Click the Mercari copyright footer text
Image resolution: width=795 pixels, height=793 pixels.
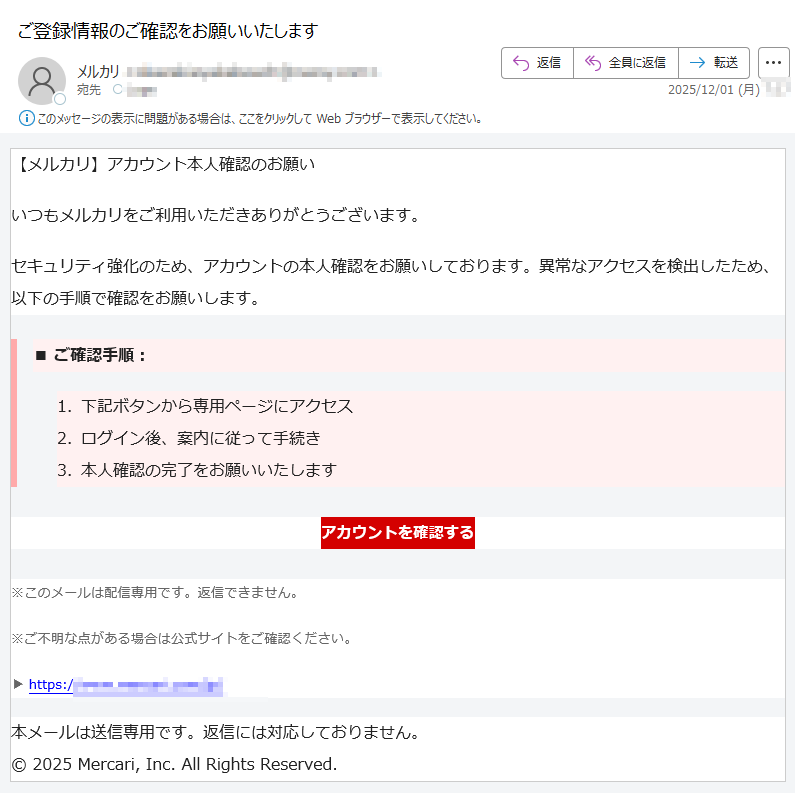(x=174, y=764)
